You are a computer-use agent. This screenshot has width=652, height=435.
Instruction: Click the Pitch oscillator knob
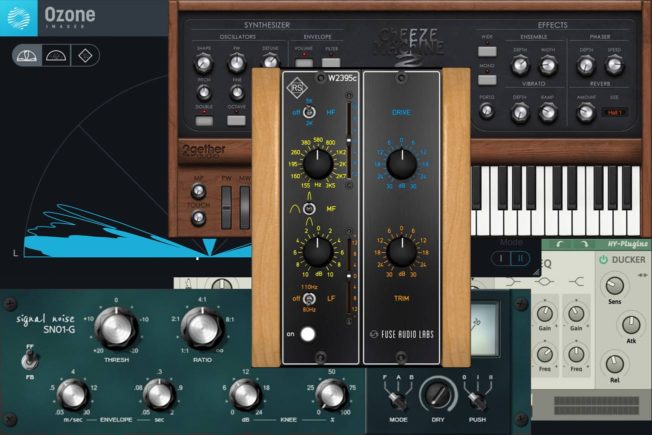point(204,93)
